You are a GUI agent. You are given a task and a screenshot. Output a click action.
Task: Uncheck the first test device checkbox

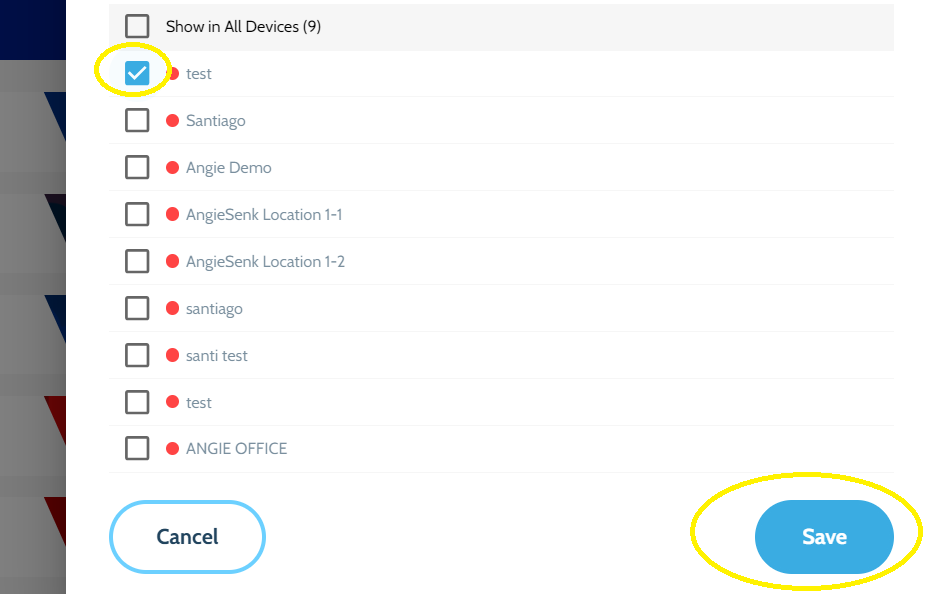coord(137,73)
